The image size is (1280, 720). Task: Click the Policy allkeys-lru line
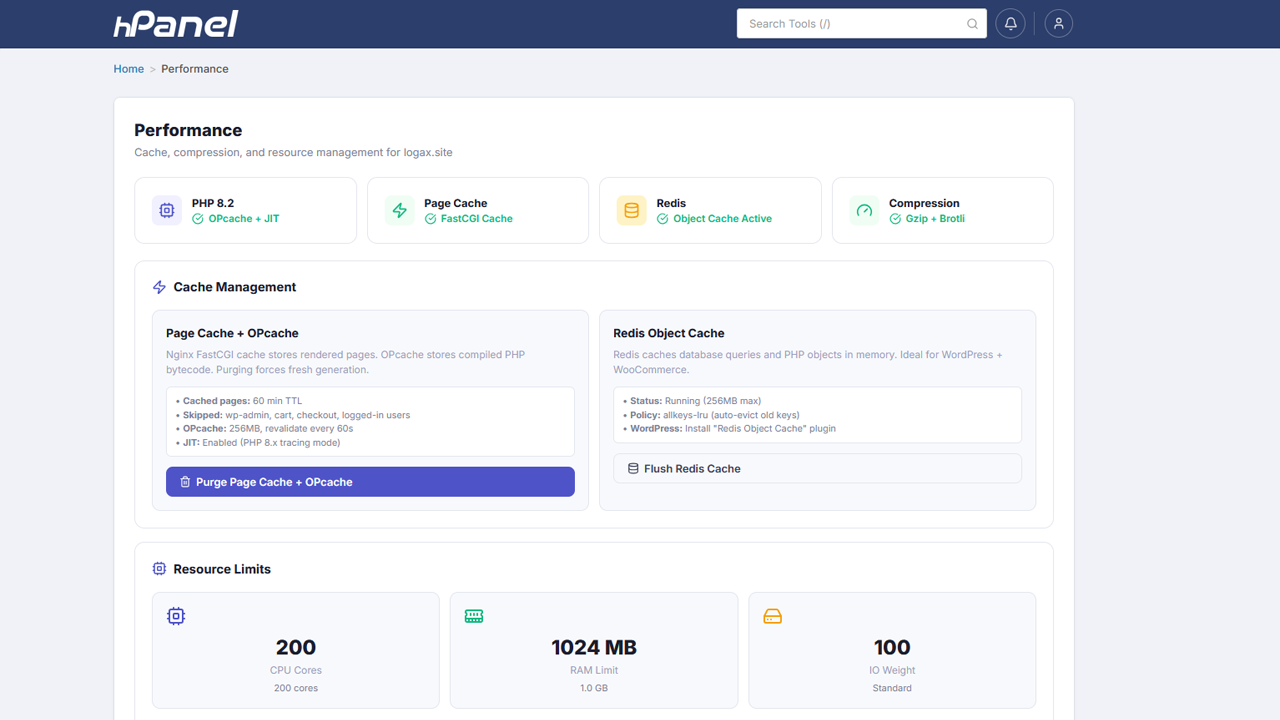711,415
